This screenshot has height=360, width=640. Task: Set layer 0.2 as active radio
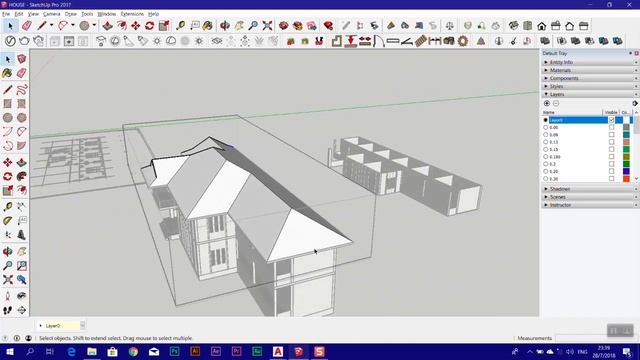click(x=546, y=164)
